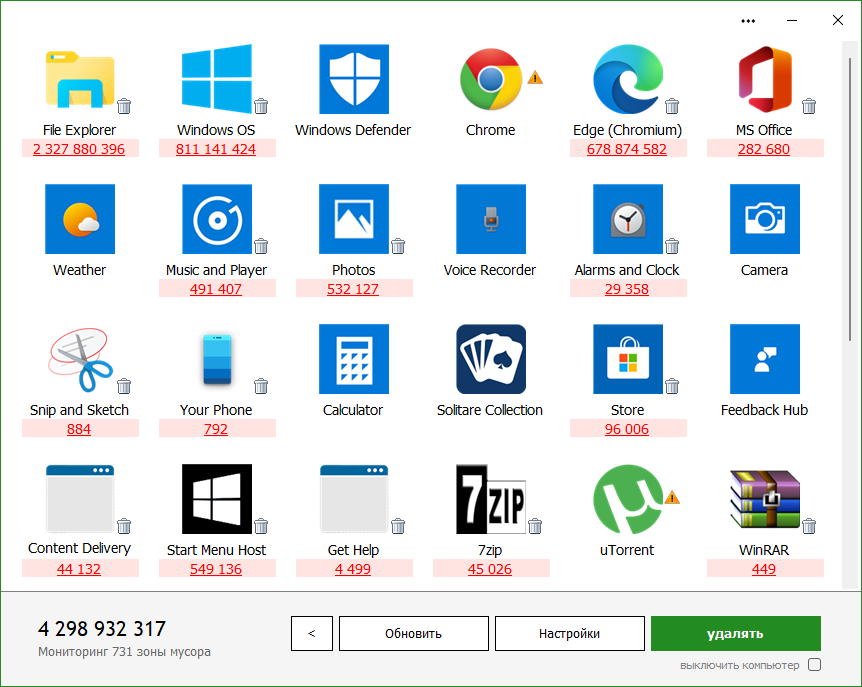Click the trash bin beside 7zip
The image size is (862, 687).
pyautogui.click(x=535, y=526)
